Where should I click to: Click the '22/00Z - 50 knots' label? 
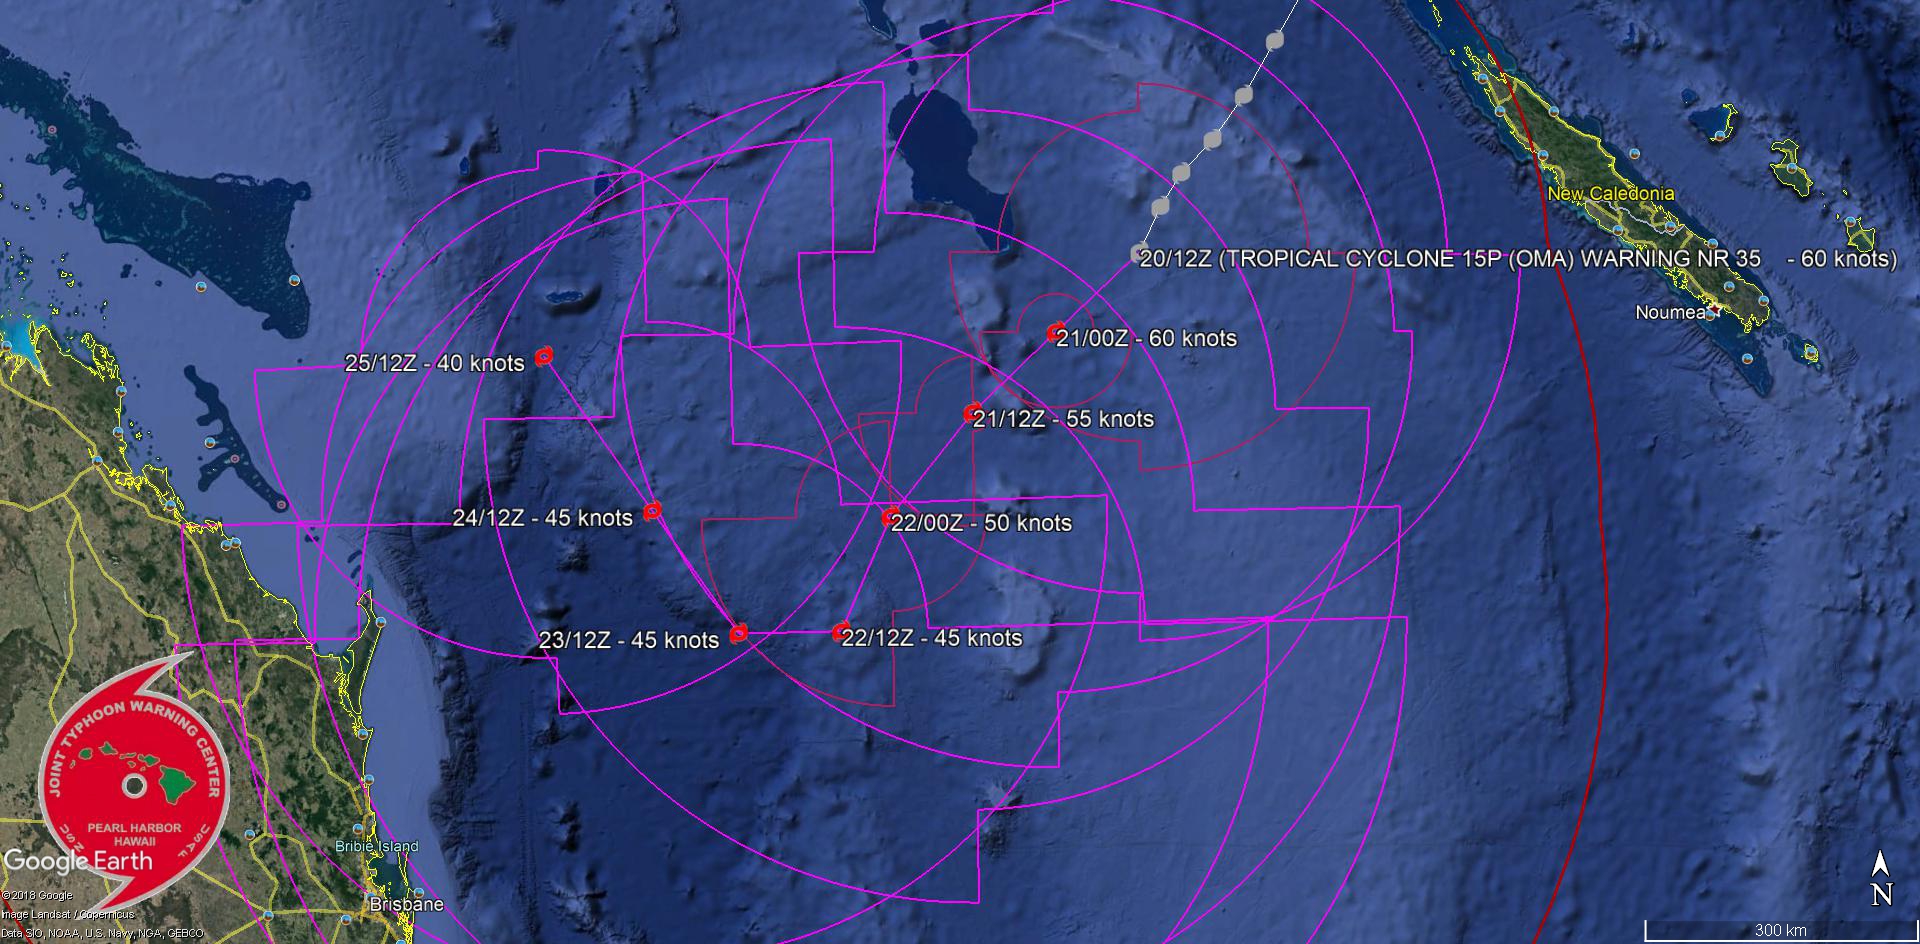(981, 523)
